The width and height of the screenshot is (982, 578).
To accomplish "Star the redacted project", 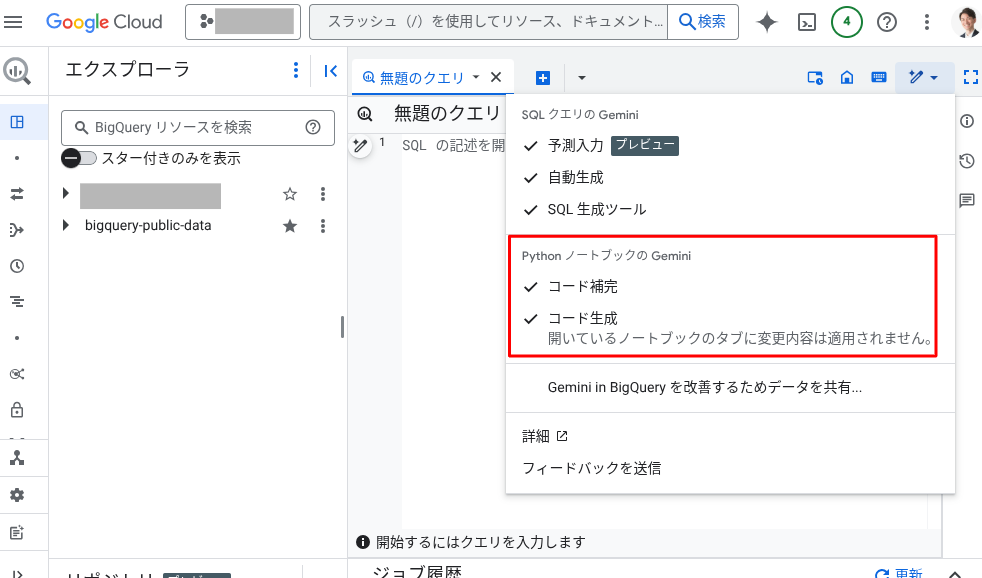I will coord(289,194).
